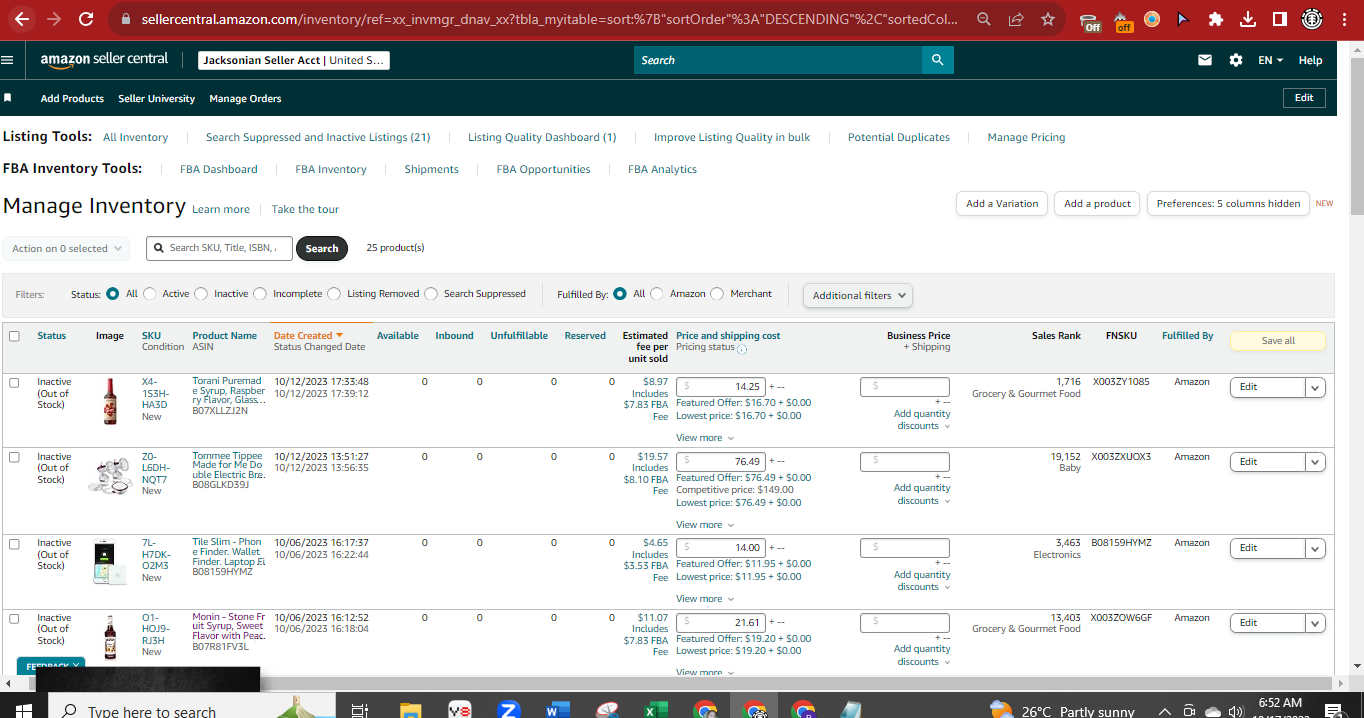Tick the select-all checkbox in table header

(x=14, y=336)
